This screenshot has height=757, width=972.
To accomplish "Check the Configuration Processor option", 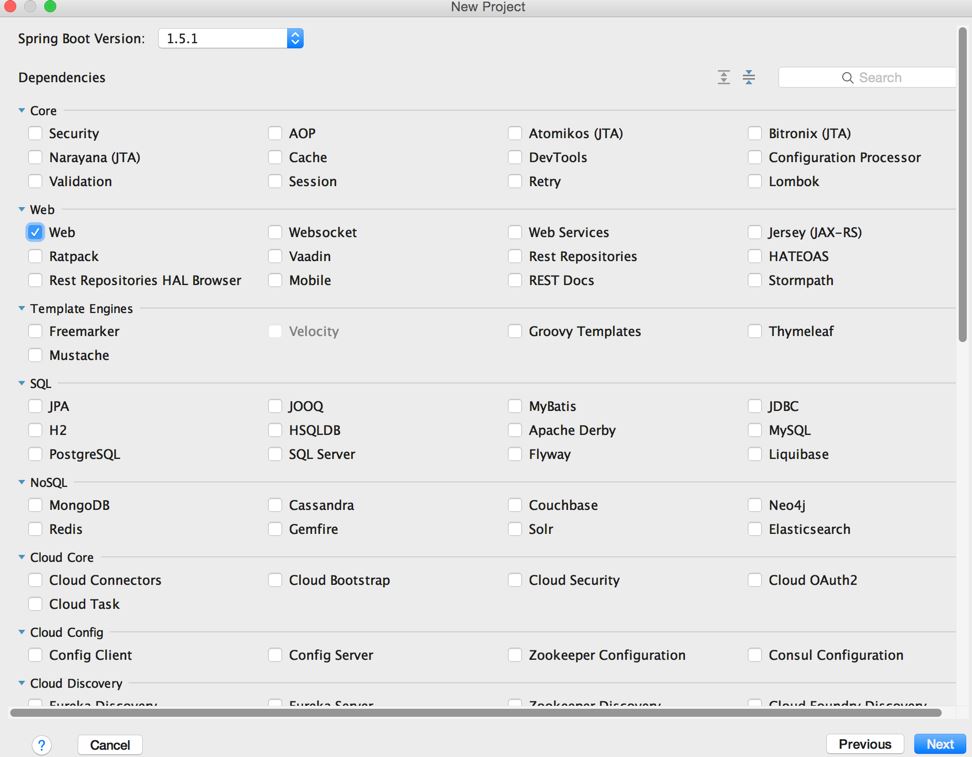I will [755, 157].
